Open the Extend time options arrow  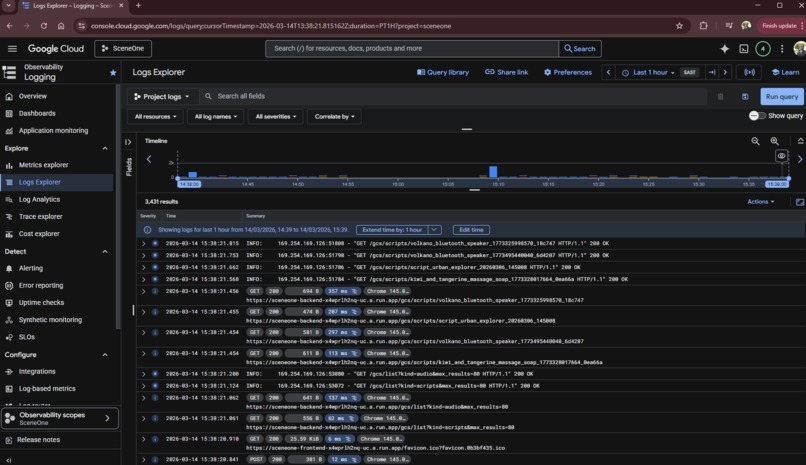434,230
